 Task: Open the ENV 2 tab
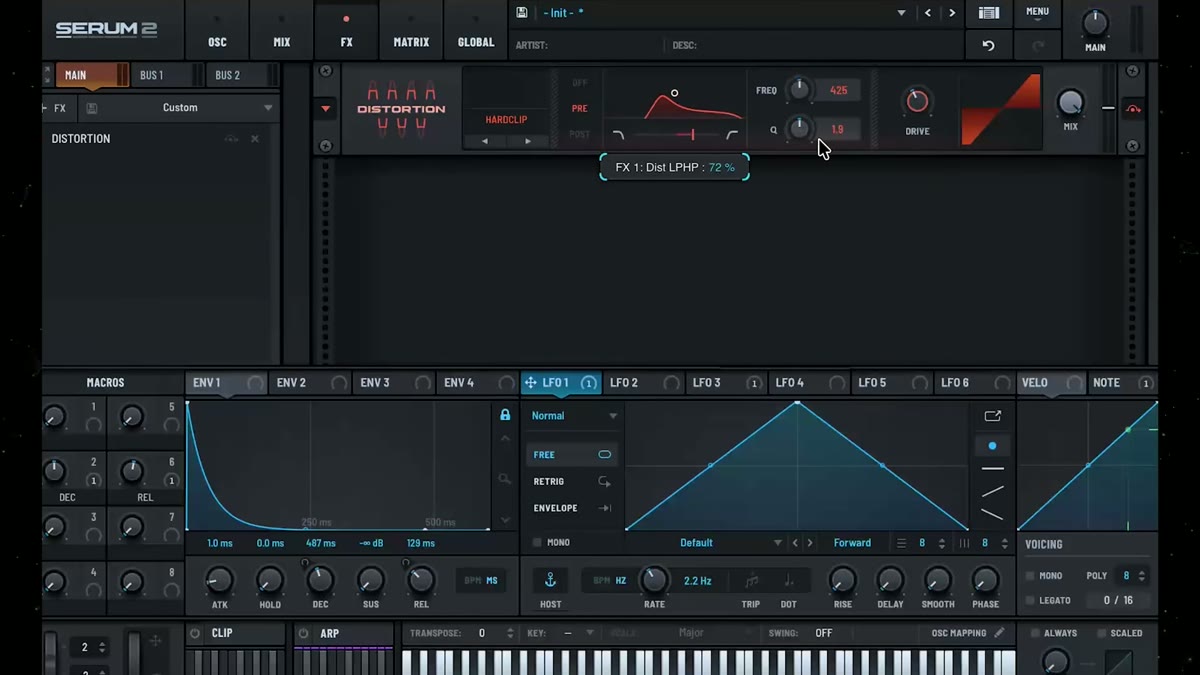pos(311,383)
